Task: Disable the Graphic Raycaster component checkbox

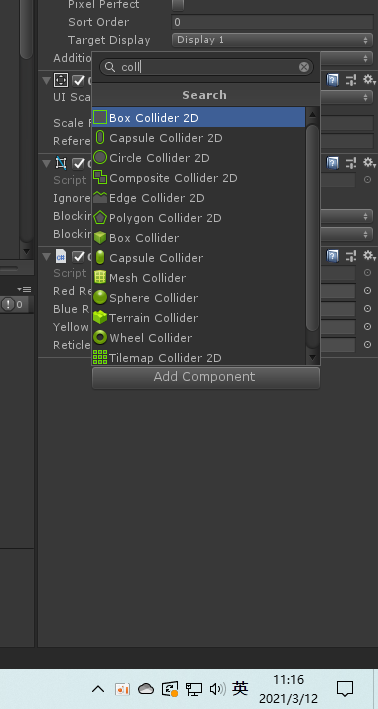Action: pyautogui.click(x=79, y=163)
